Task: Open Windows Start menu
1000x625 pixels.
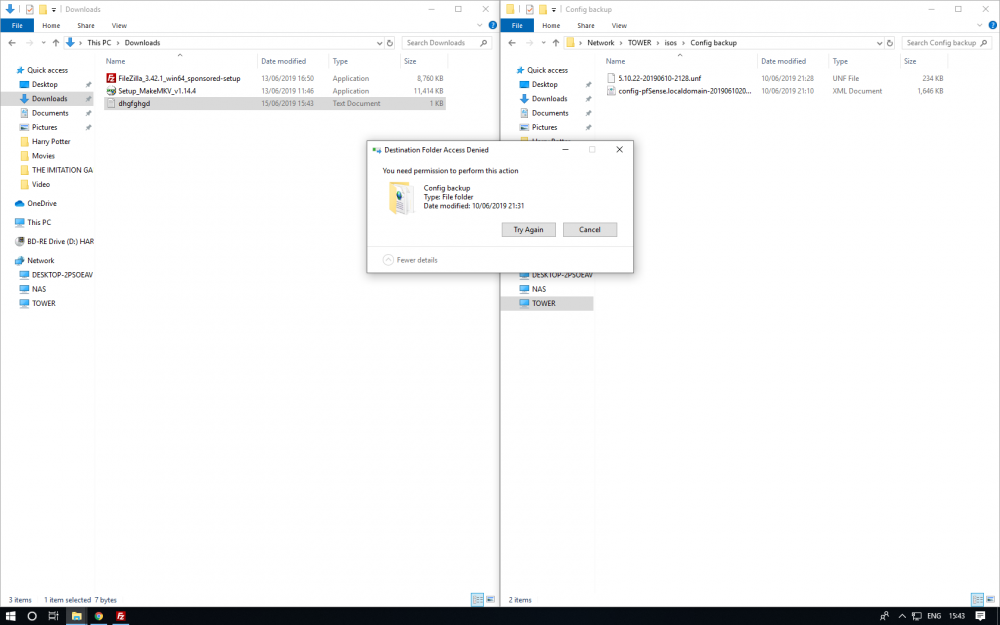Action: pos(10,616)
